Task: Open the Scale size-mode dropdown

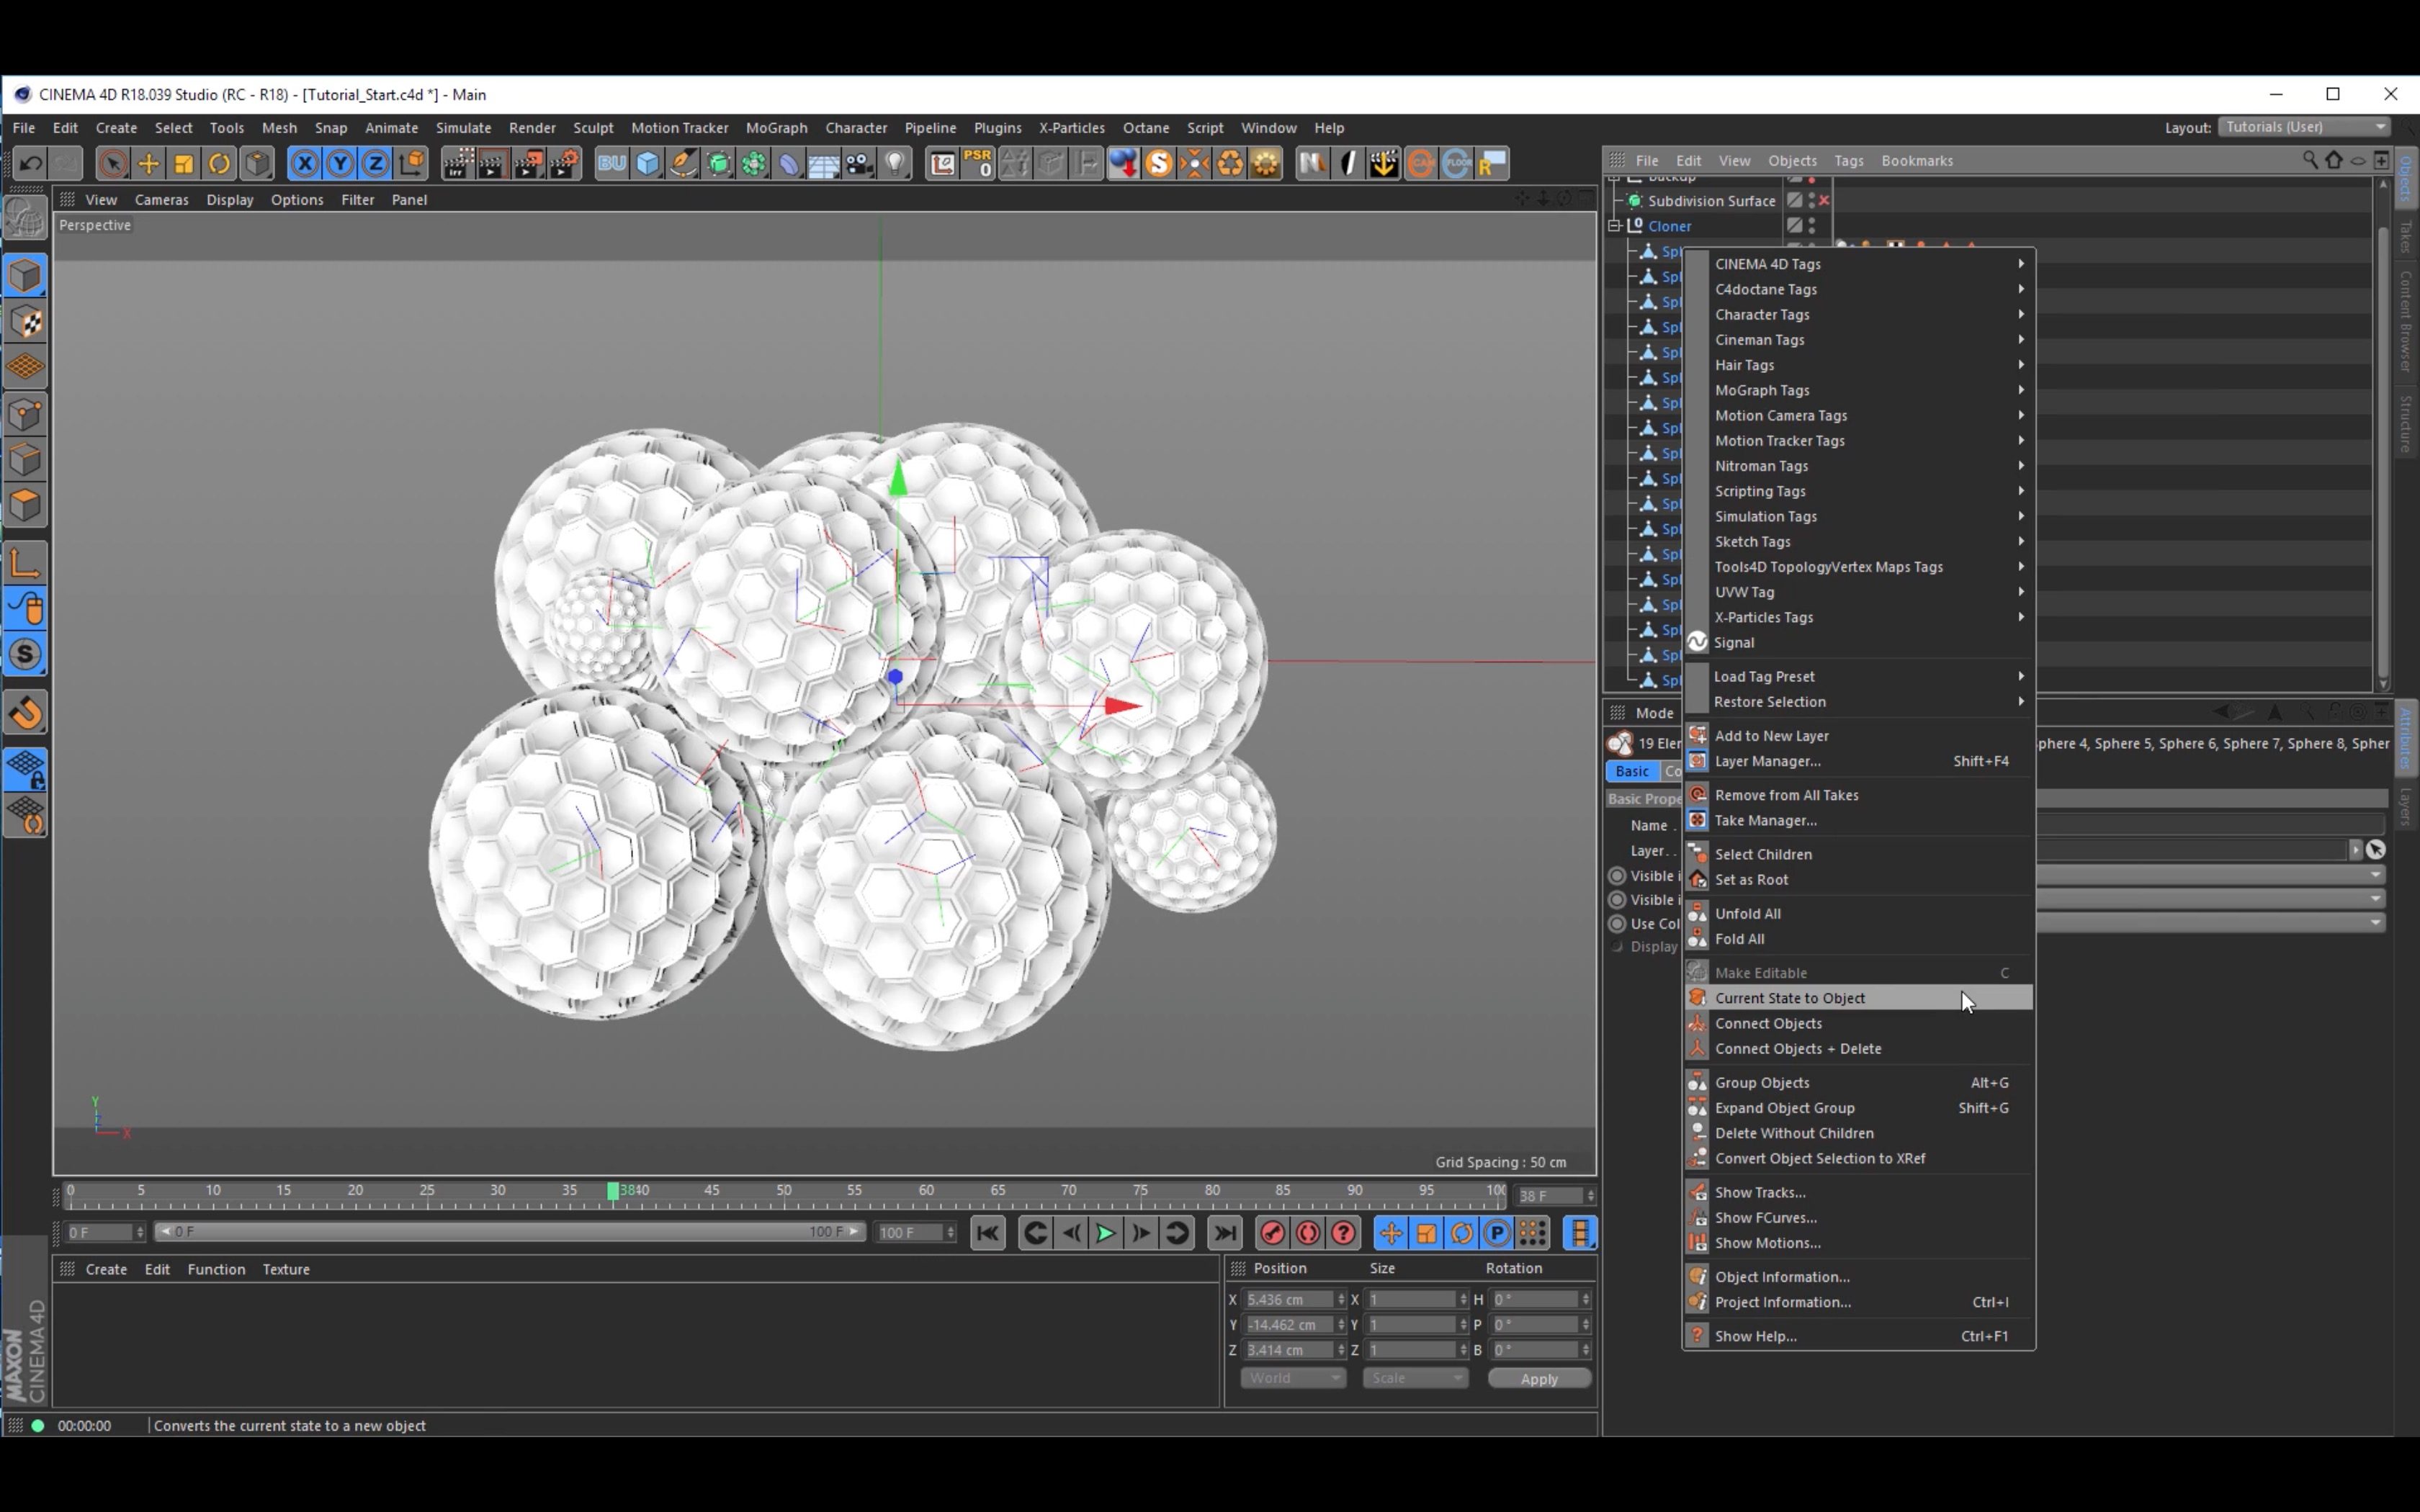Action: pyautogui.click(x=1415, y=1378)
